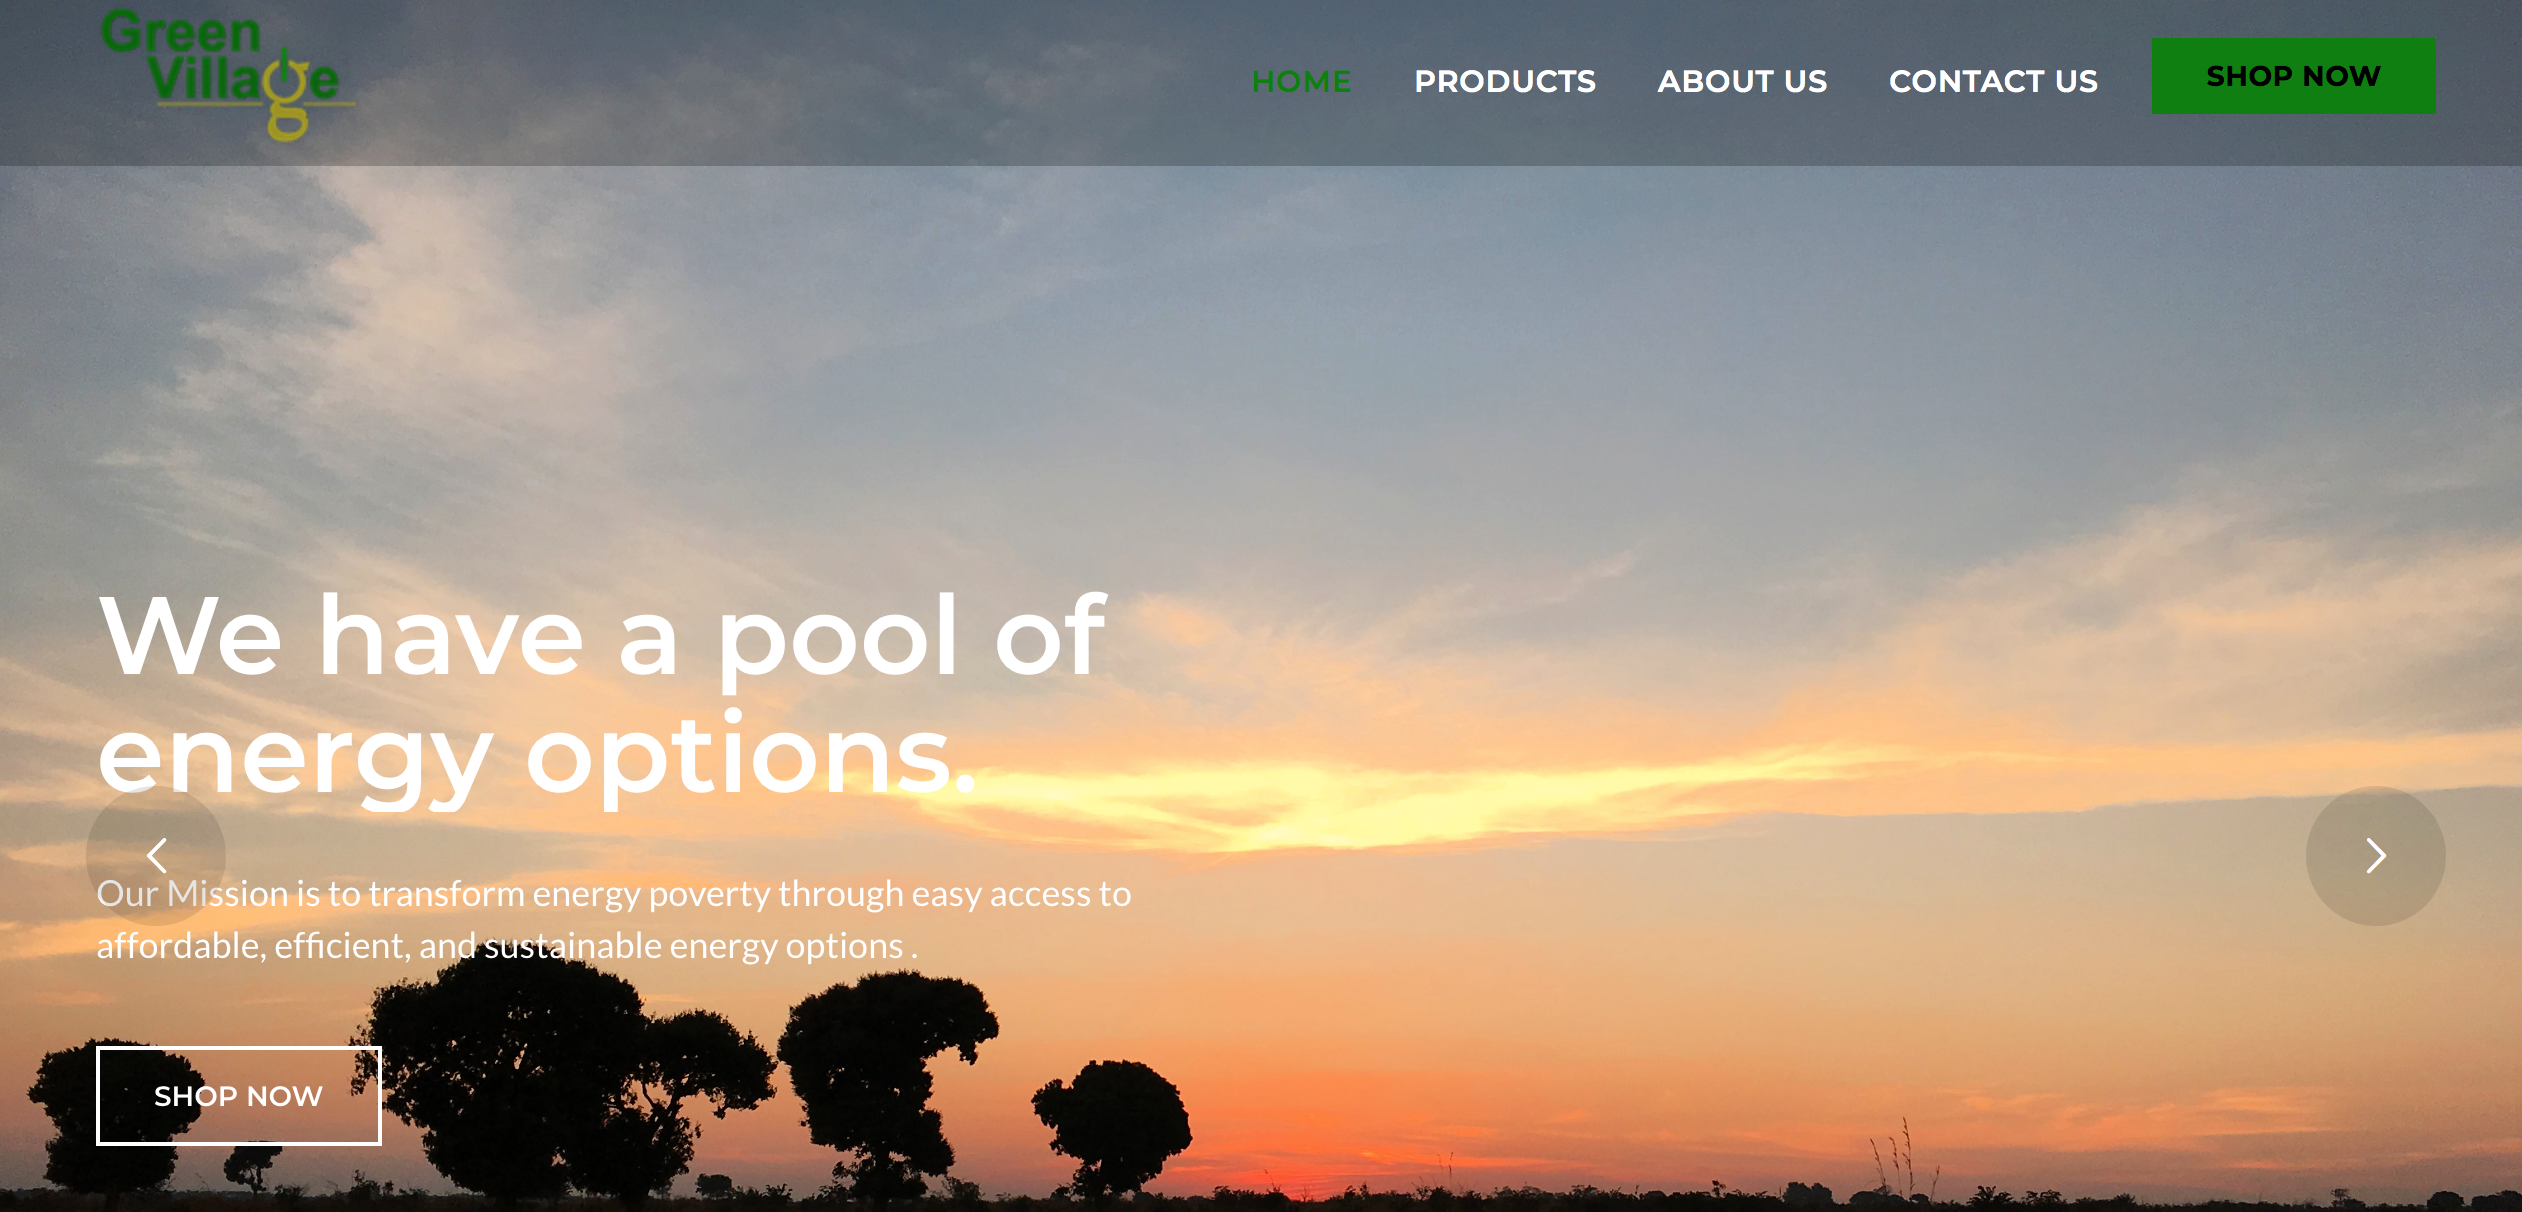
Task: Navigate to ABOUT US page
Action: click(x=1742, y=81)
